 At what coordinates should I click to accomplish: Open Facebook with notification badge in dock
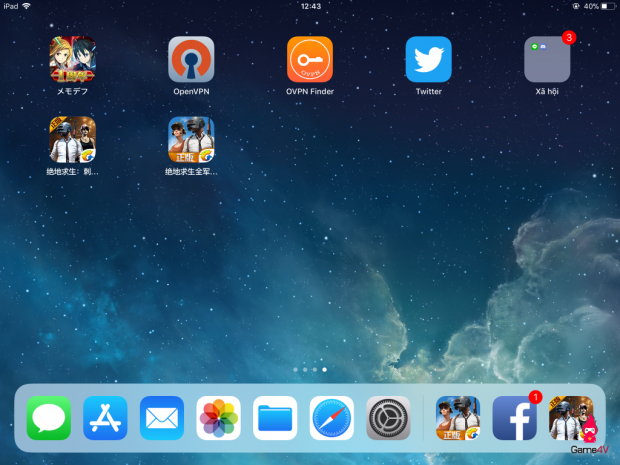click(x=514, y=418)
